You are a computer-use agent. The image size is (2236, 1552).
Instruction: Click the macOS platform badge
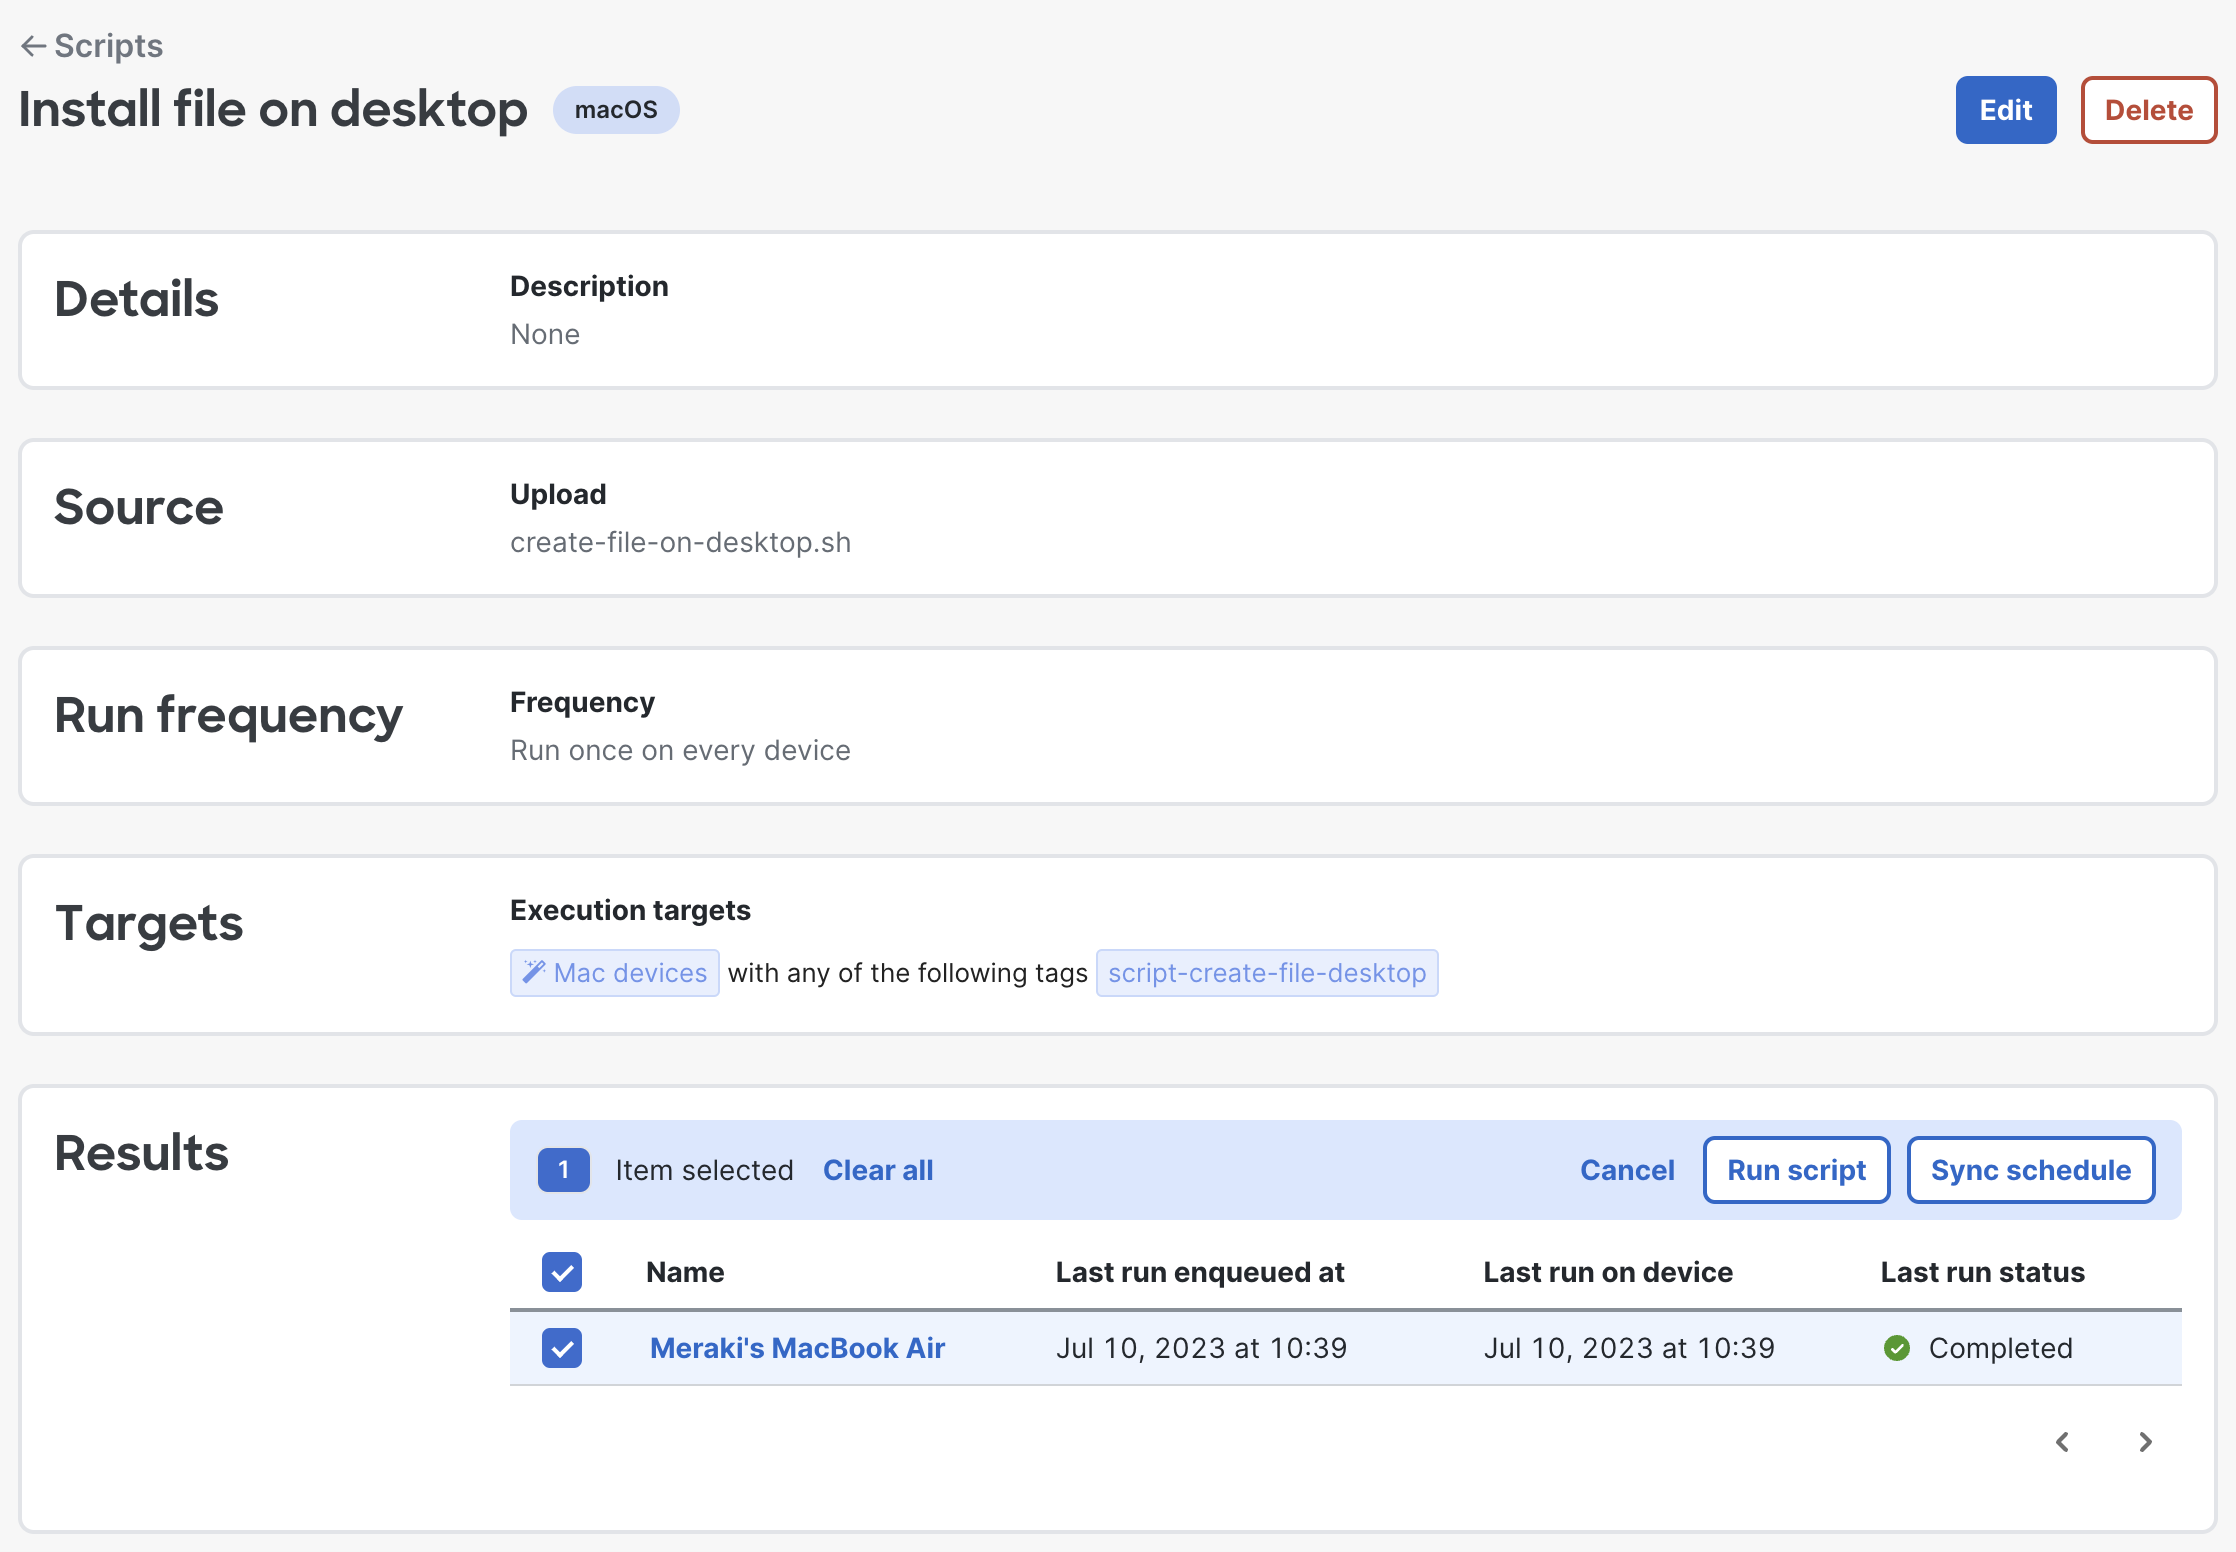coord(616,110)
